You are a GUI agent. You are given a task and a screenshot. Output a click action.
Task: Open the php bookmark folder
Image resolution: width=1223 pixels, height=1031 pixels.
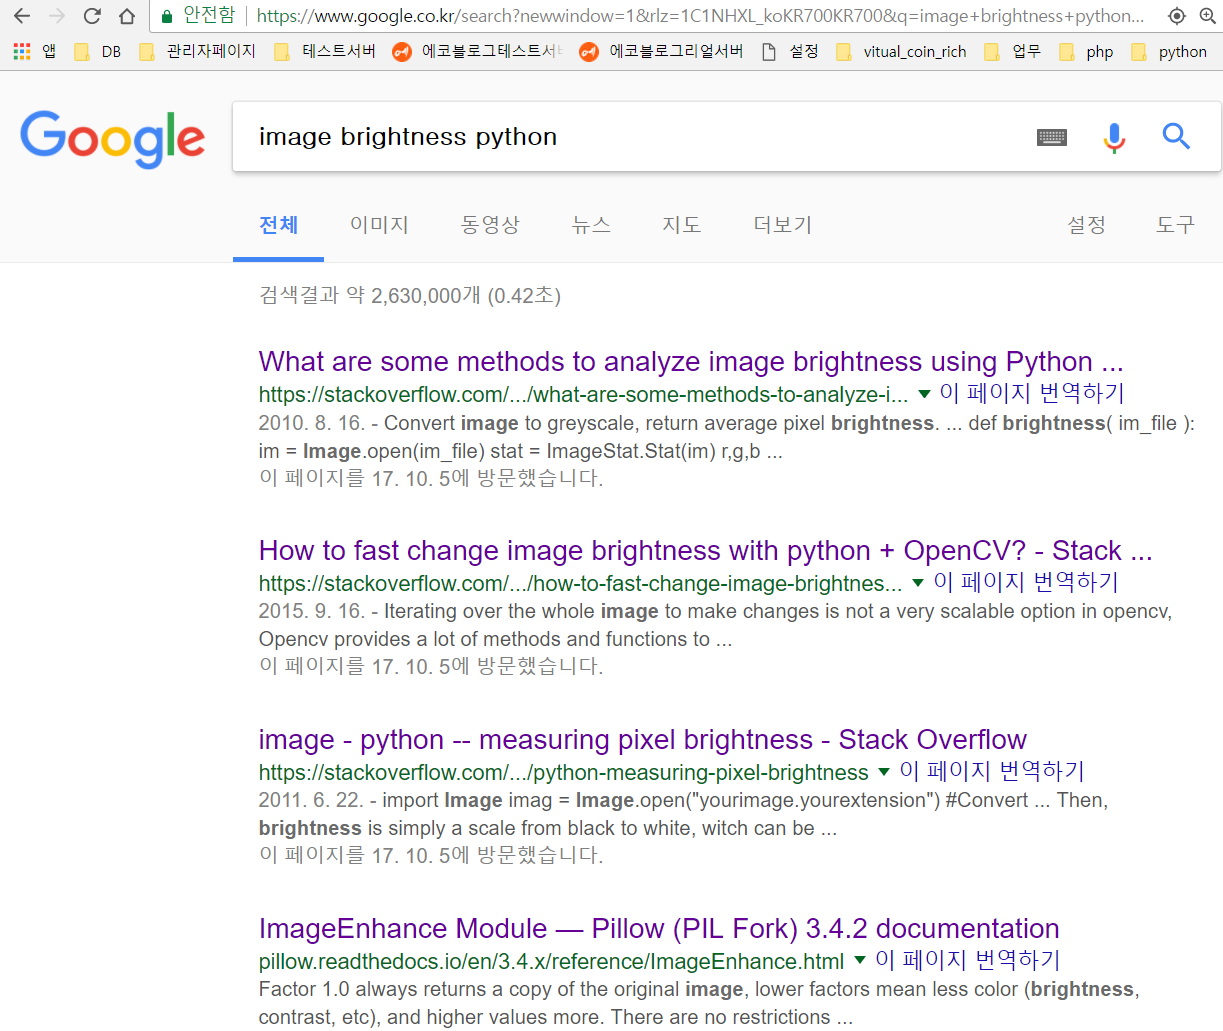[1086, 51]
